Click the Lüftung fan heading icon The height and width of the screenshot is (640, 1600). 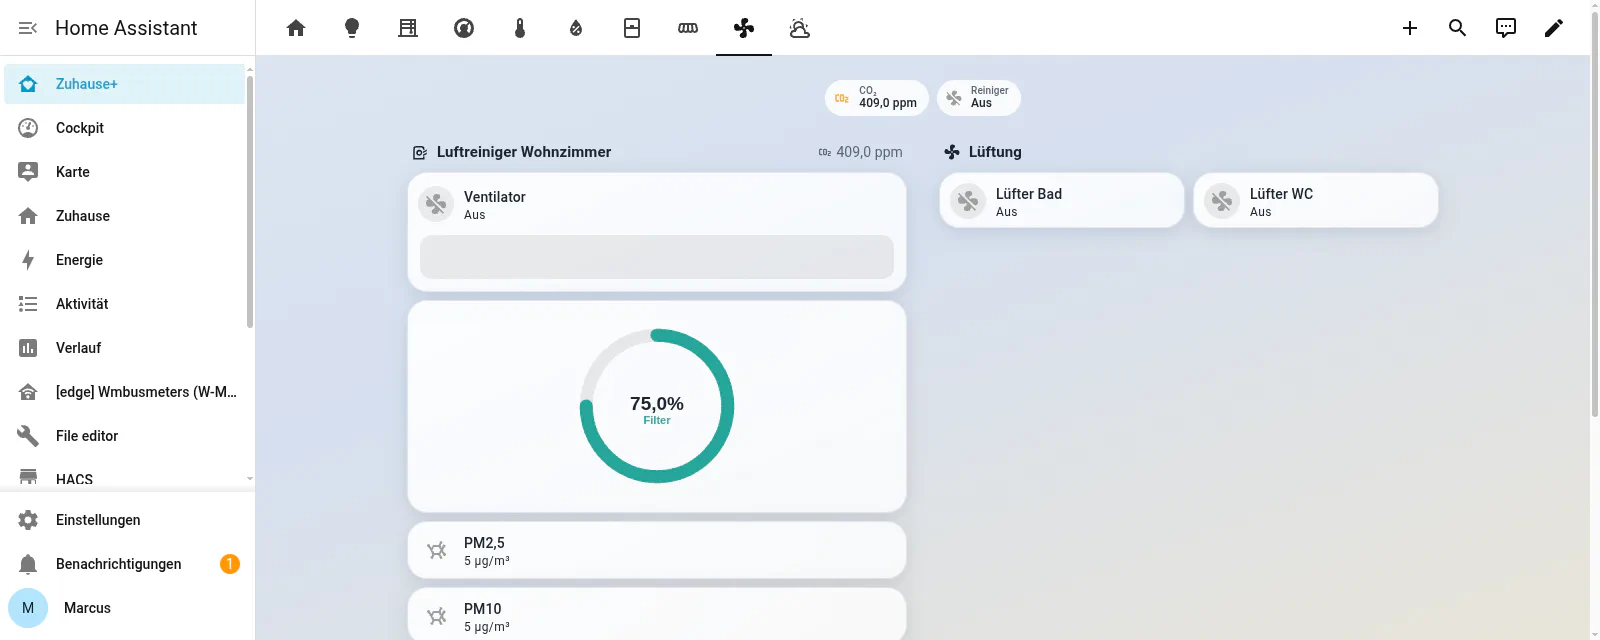pos(952,152)
